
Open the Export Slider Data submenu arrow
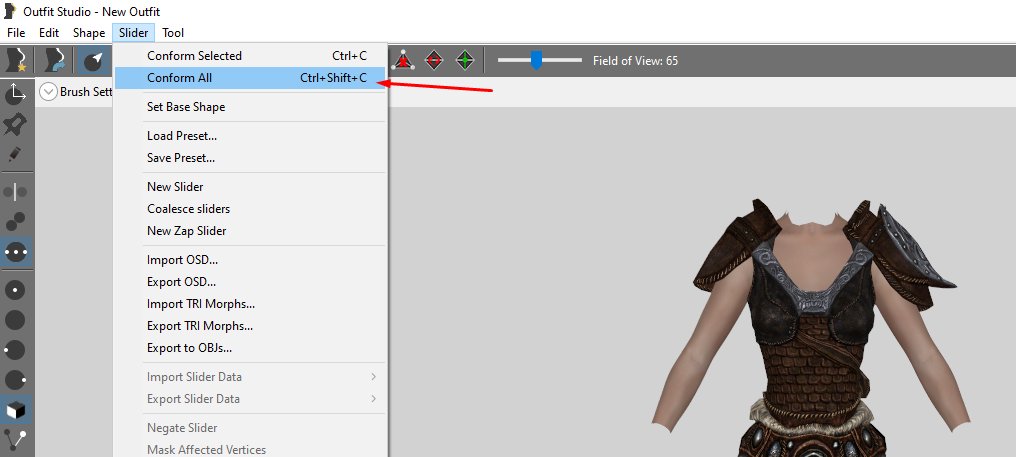click(374, 399)
